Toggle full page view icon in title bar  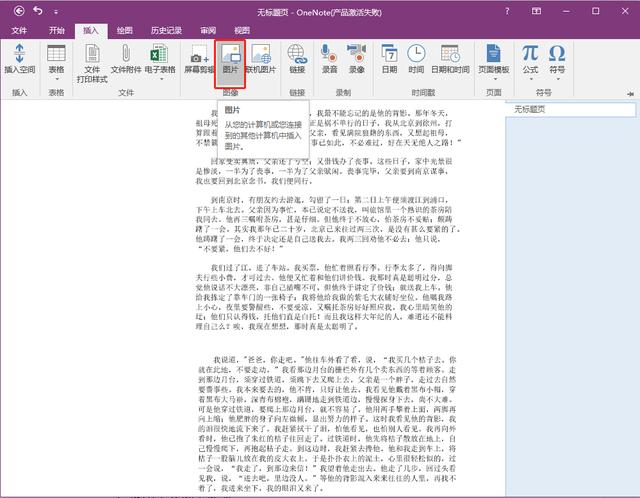coord(536,11)
